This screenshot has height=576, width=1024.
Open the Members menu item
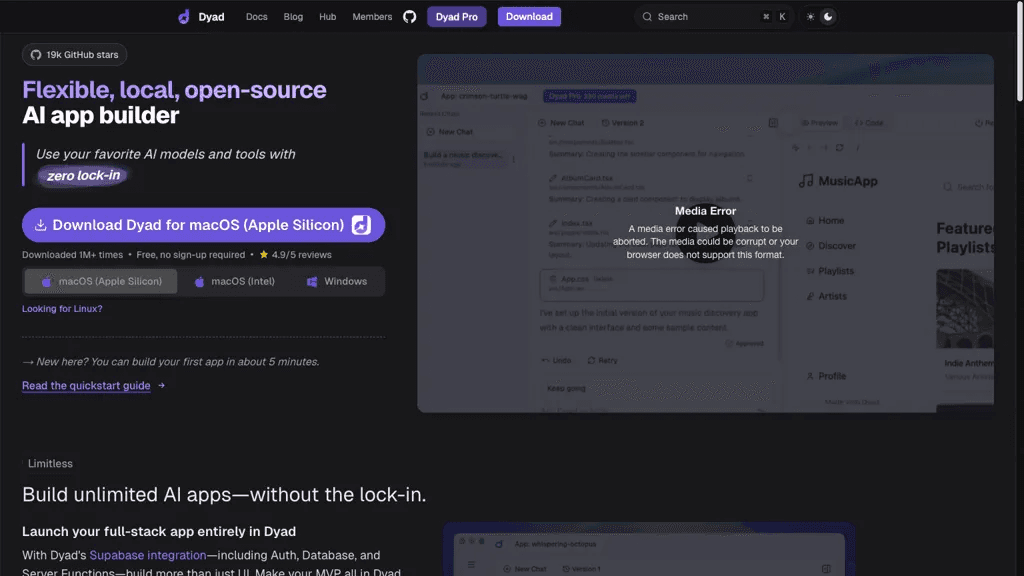tap(372, 16)
